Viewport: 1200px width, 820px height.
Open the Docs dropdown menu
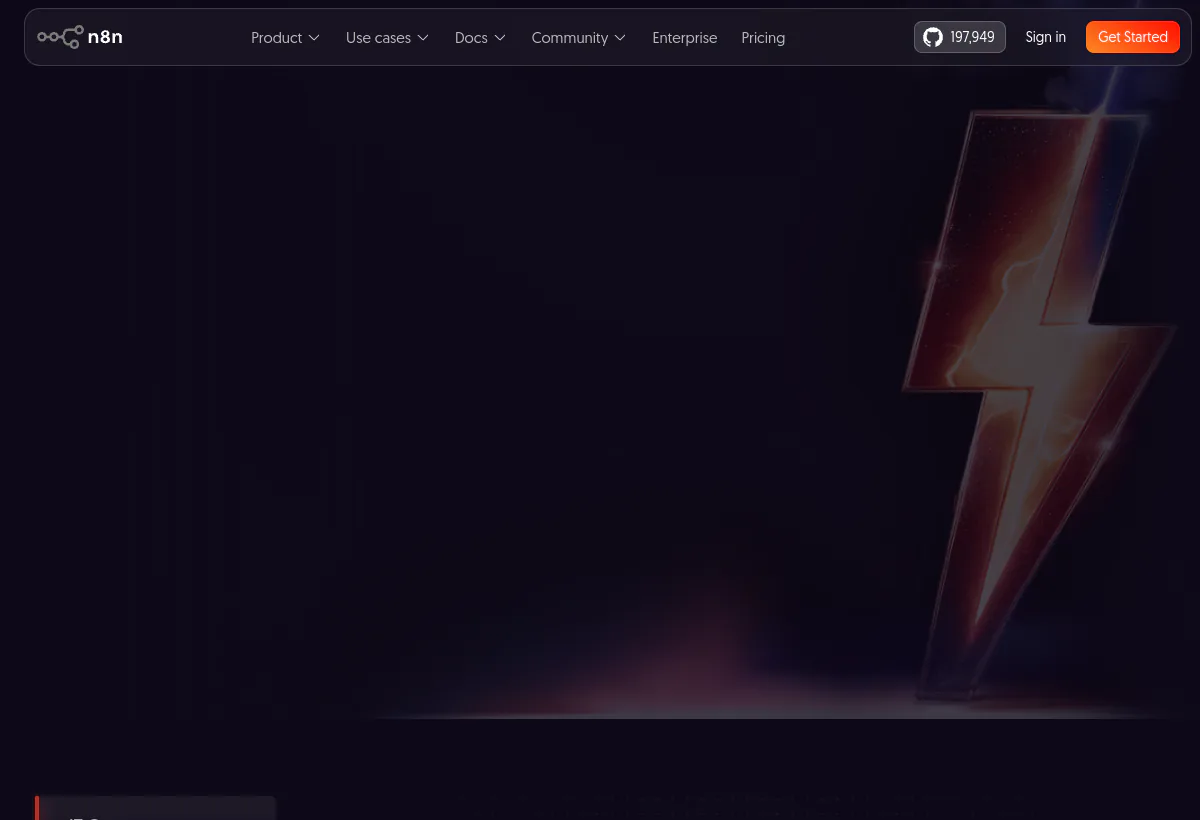click(480, 37)
